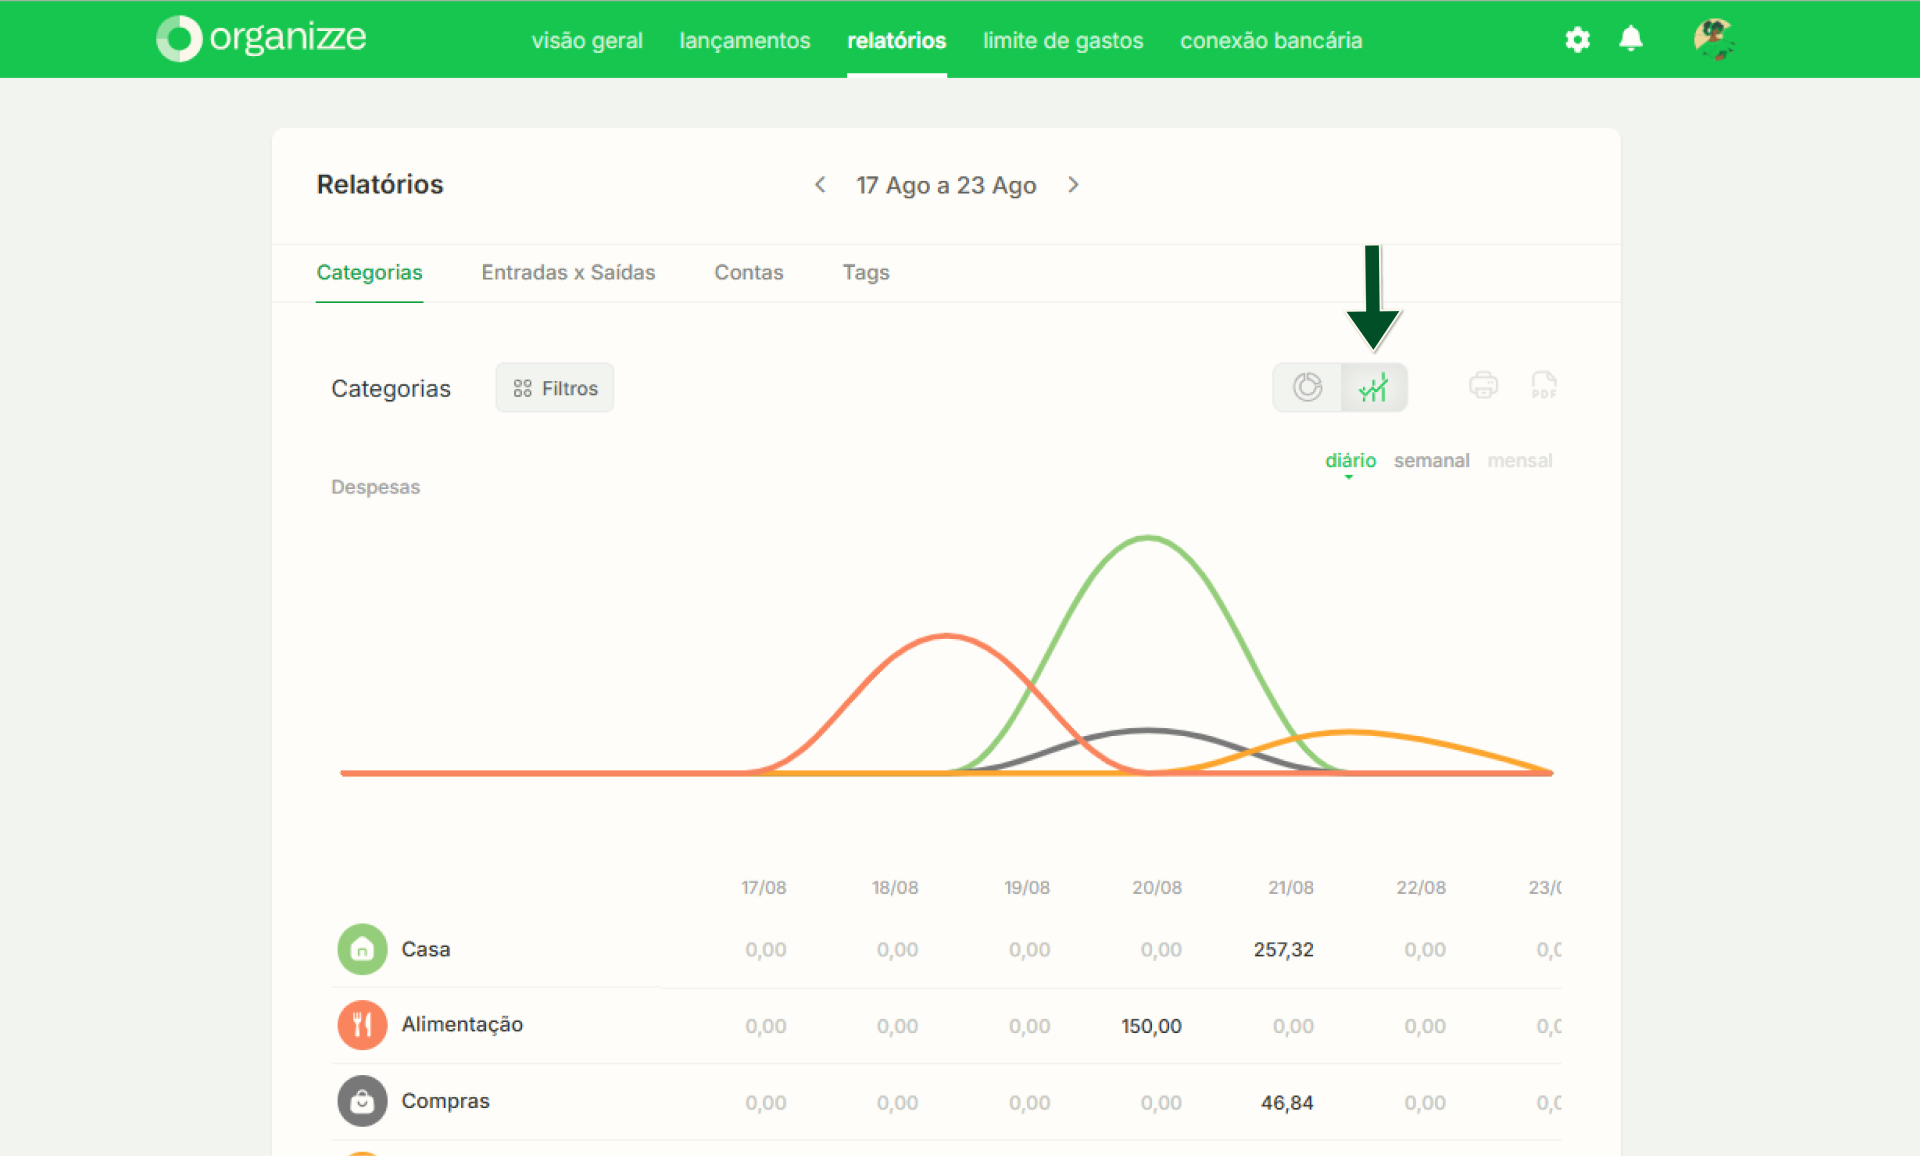
Task: Select the diário chart interval
Action: tap(1350, 460)
